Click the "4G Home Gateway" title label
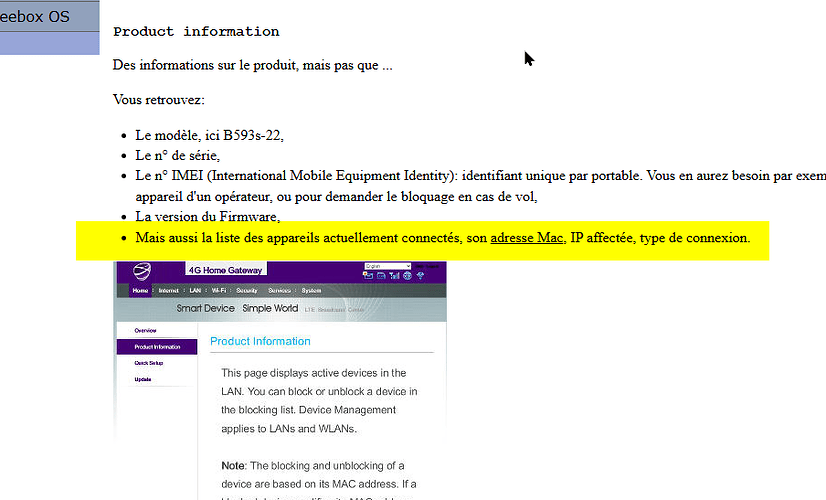This screenshot has width=826, height=500. tap(225, 270)
